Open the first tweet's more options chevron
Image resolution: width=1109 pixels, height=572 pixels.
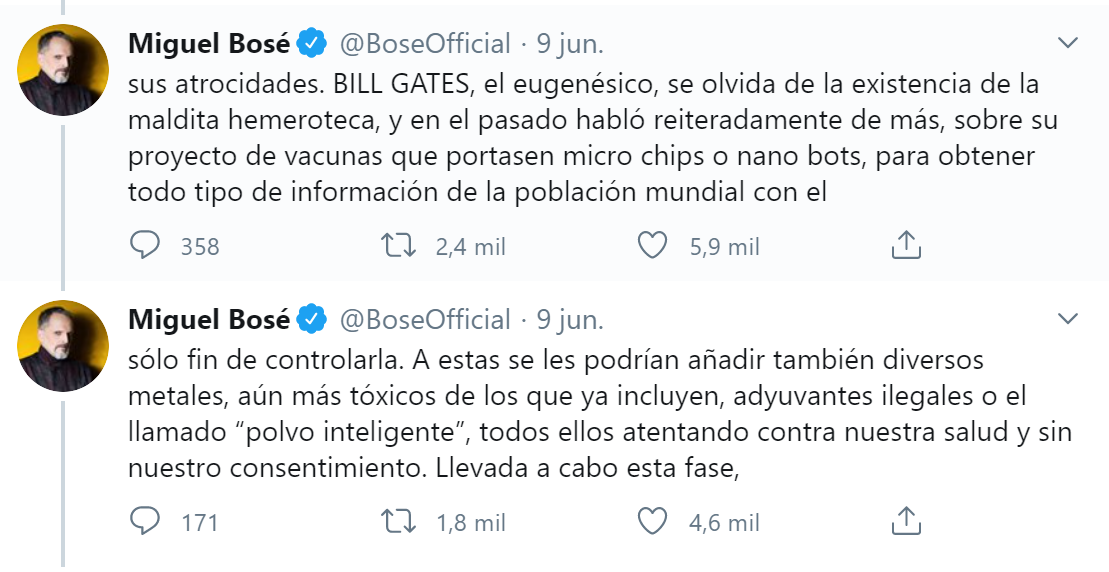click(x=1068, y=43)
